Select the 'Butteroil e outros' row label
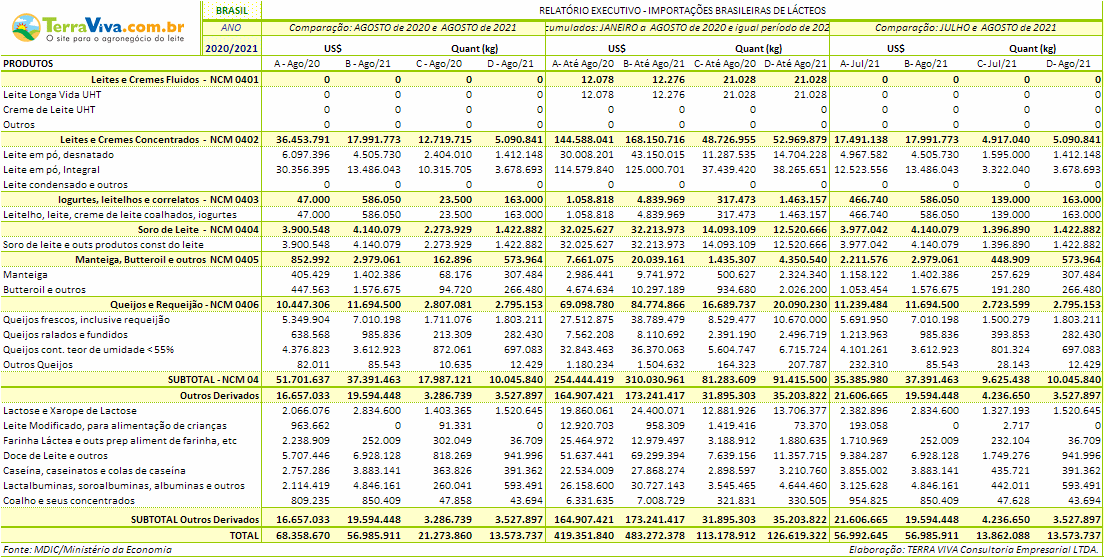Image resolution: width=1104 pixels, height=557 pixels. click(42, 290)
